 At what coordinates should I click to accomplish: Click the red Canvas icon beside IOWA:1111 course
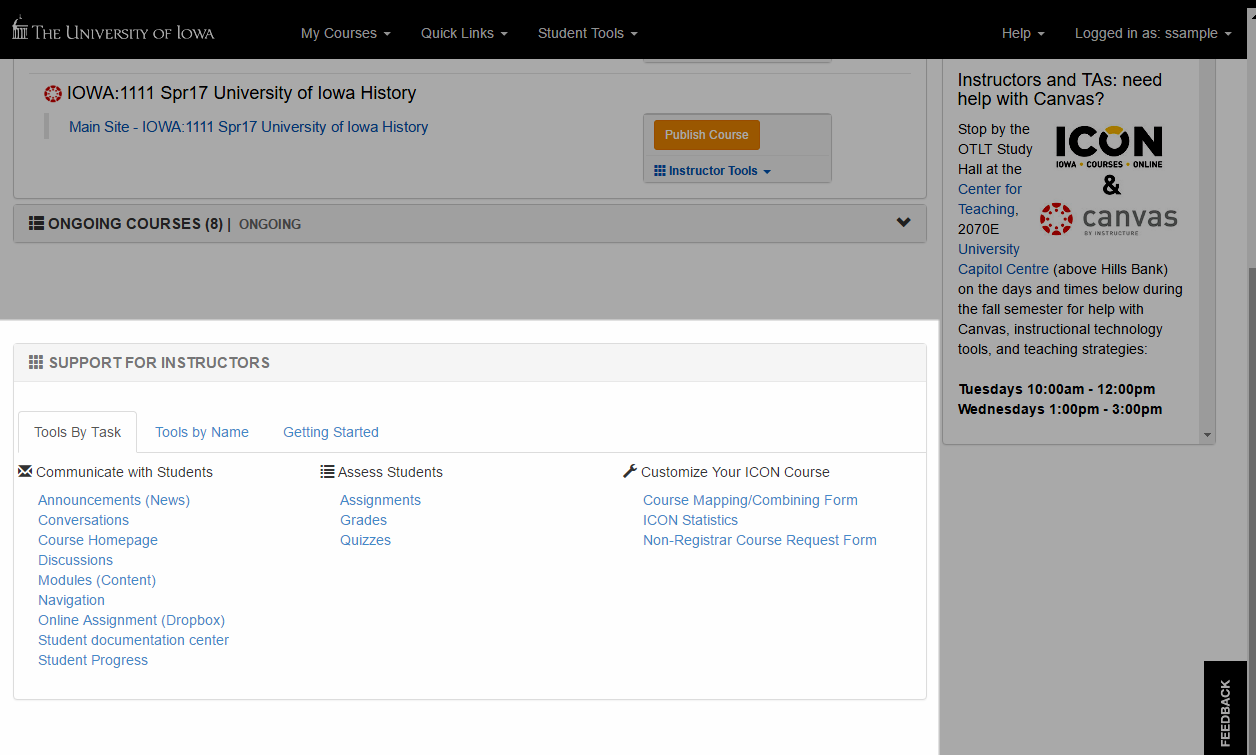click(53, 94)
